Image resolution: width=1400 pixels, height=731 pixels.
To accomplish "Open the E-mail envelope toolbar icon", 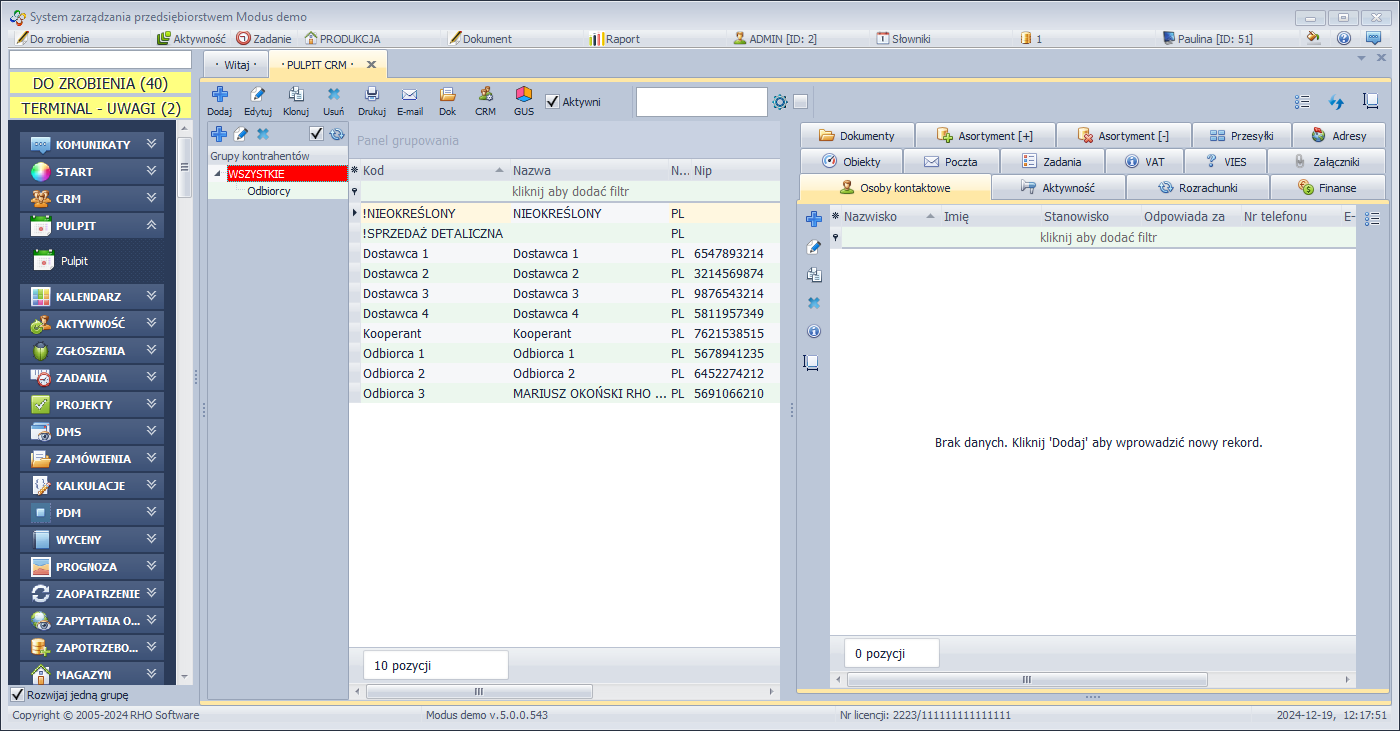I will click(409, 95).
